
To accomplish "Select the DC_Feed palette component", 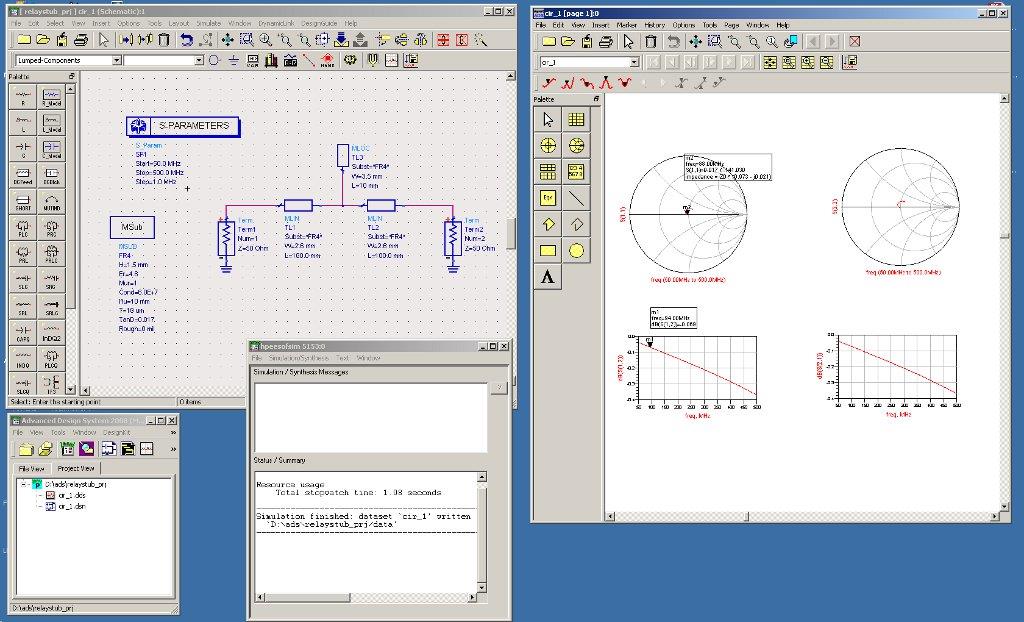I will pos(23,176).
